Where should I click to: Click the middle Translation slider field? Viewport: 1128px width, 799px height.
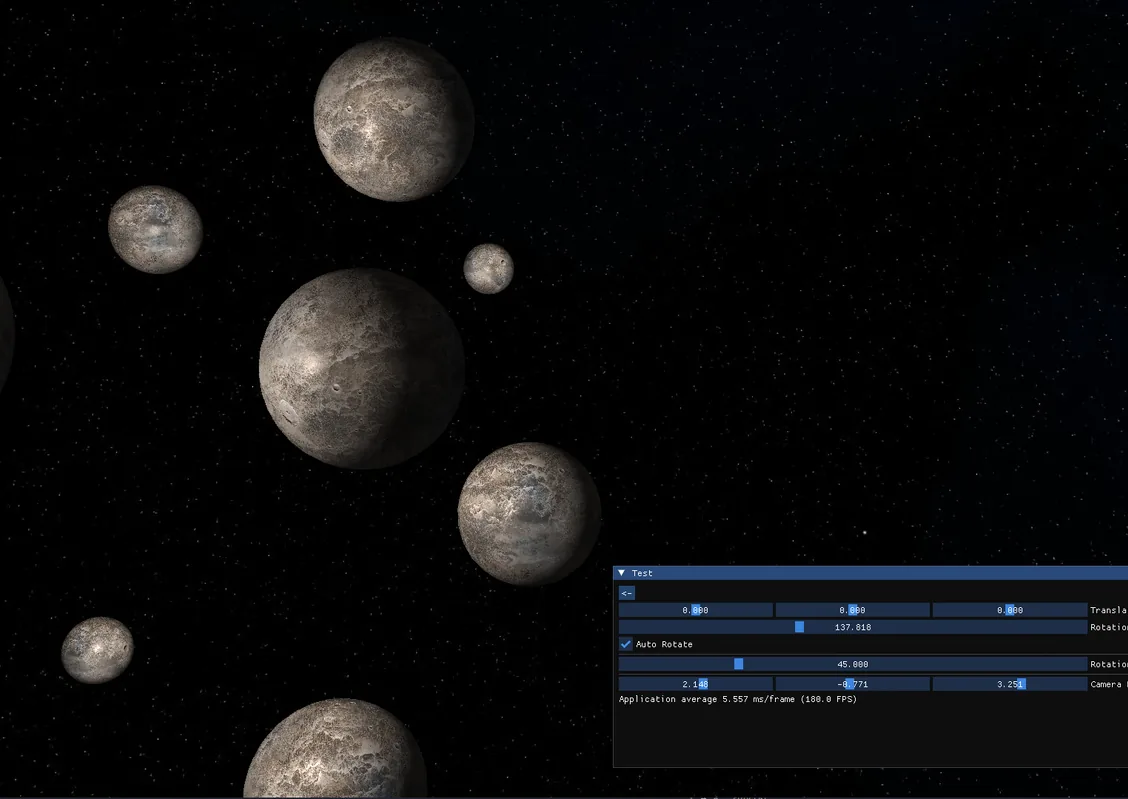point(852,610)
